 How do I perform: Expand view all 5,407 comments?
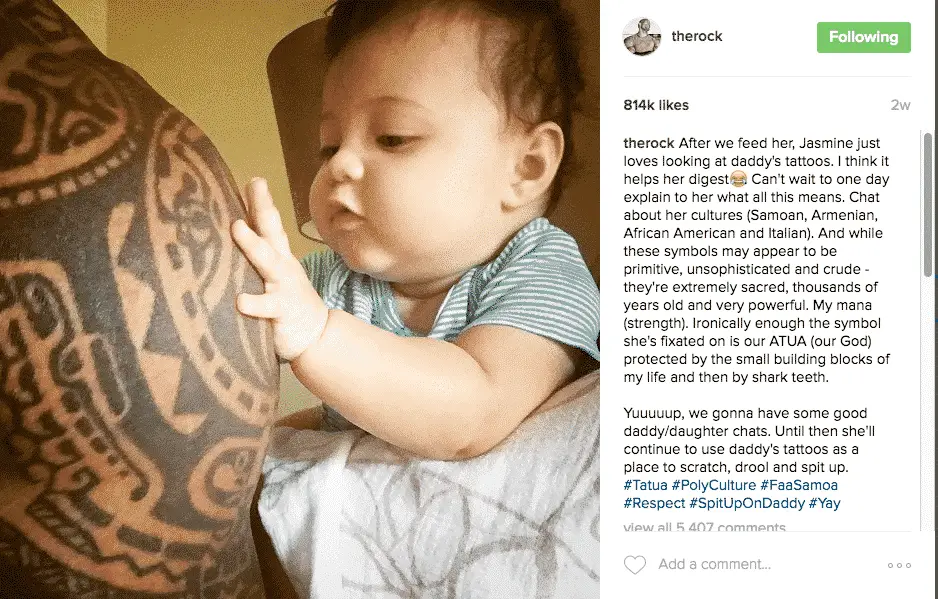704,527
